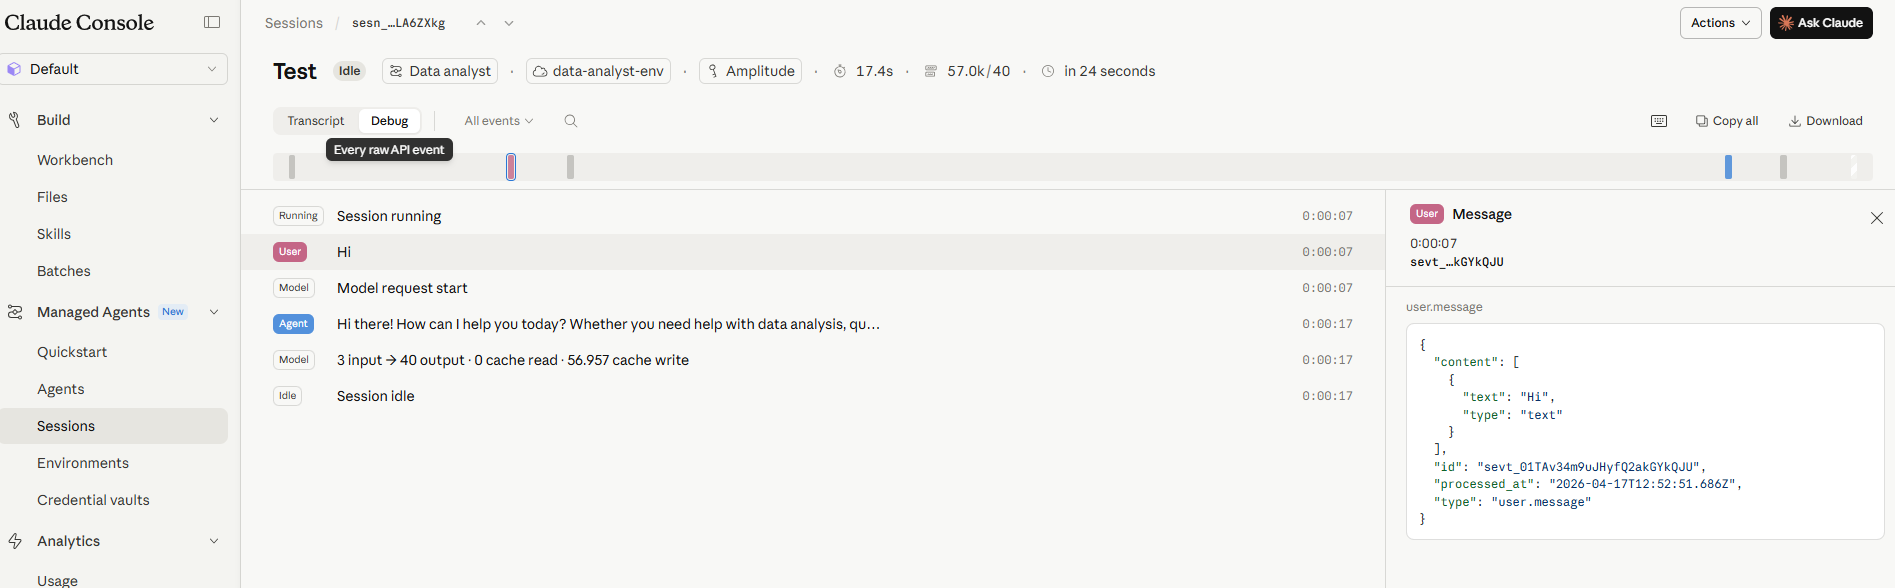Click the Ask Claude button
The width and height of the screenshot is (1895, 588).
tap(1821, 23)
